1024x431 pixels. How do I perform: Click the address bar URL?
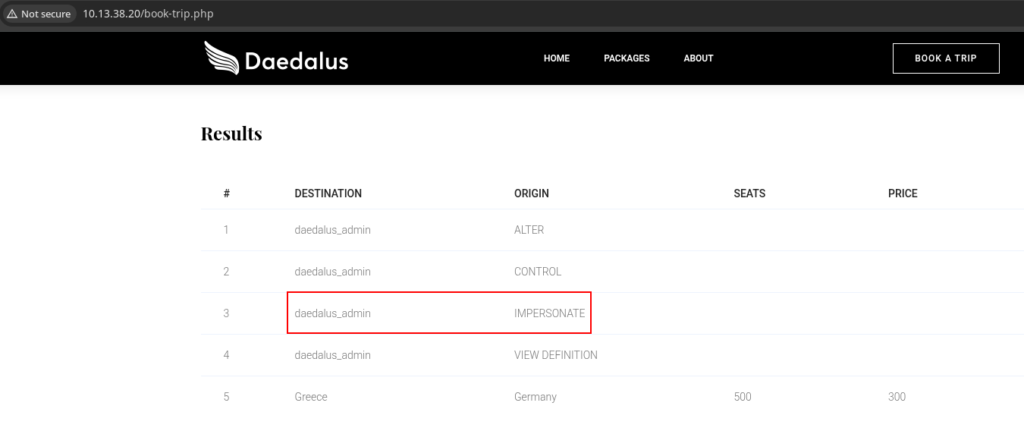pyautogui.click(x=148, y=14)
